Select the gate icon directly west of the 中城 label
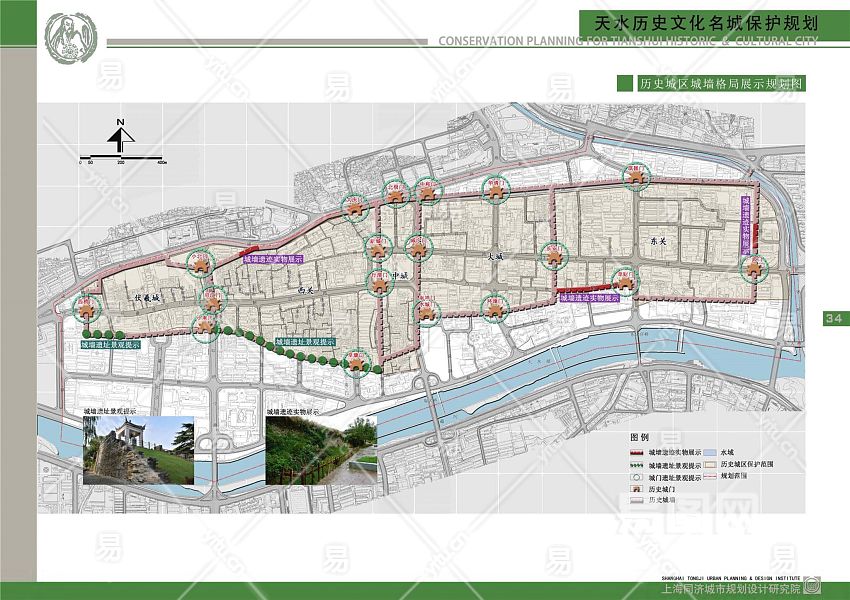This screenshot has height=600, width=850. 379,283
